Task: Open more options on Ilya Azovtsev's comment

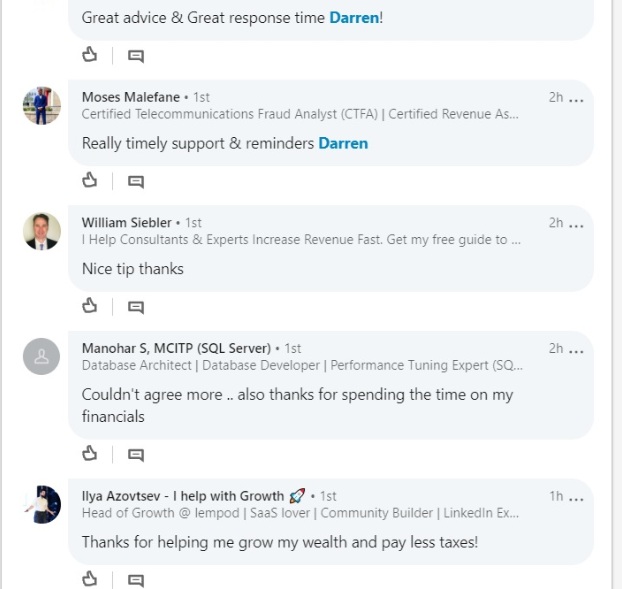Action: click(x=576, y=496)
